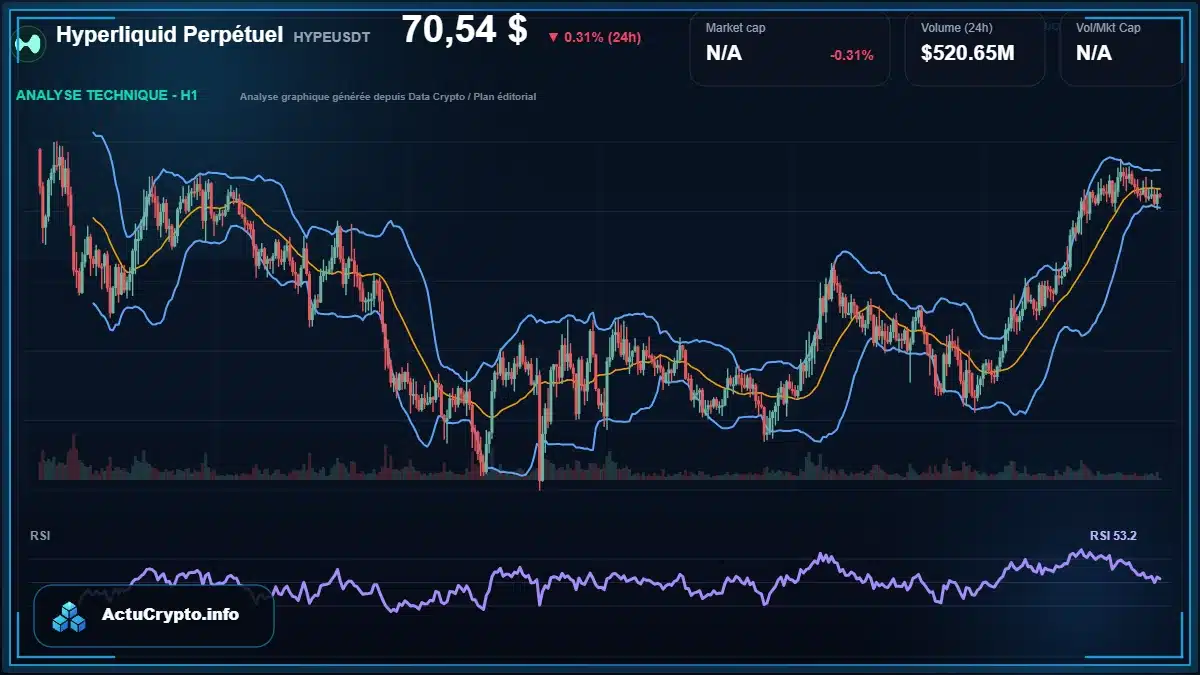Click the Hyperliquid Perpétuel title
The width and height of the screenshot is (1200, 675).
pos(169,35)
